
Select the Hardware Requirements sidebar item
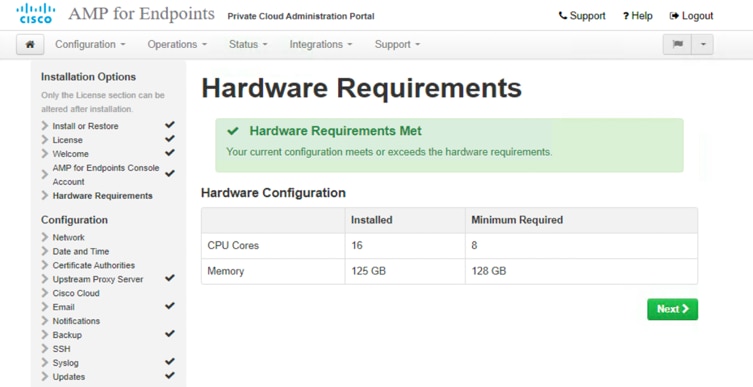pos(102,196)
